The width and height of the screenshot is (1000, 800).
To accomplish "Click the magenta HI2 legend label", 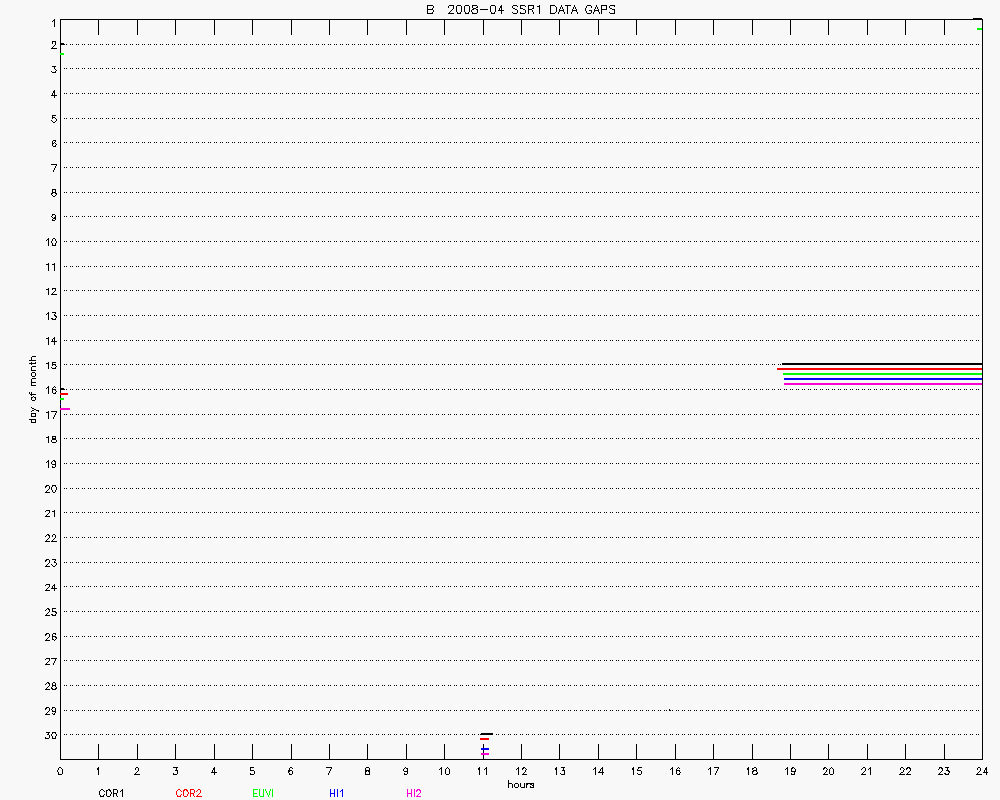I will [x=413, y=793].
